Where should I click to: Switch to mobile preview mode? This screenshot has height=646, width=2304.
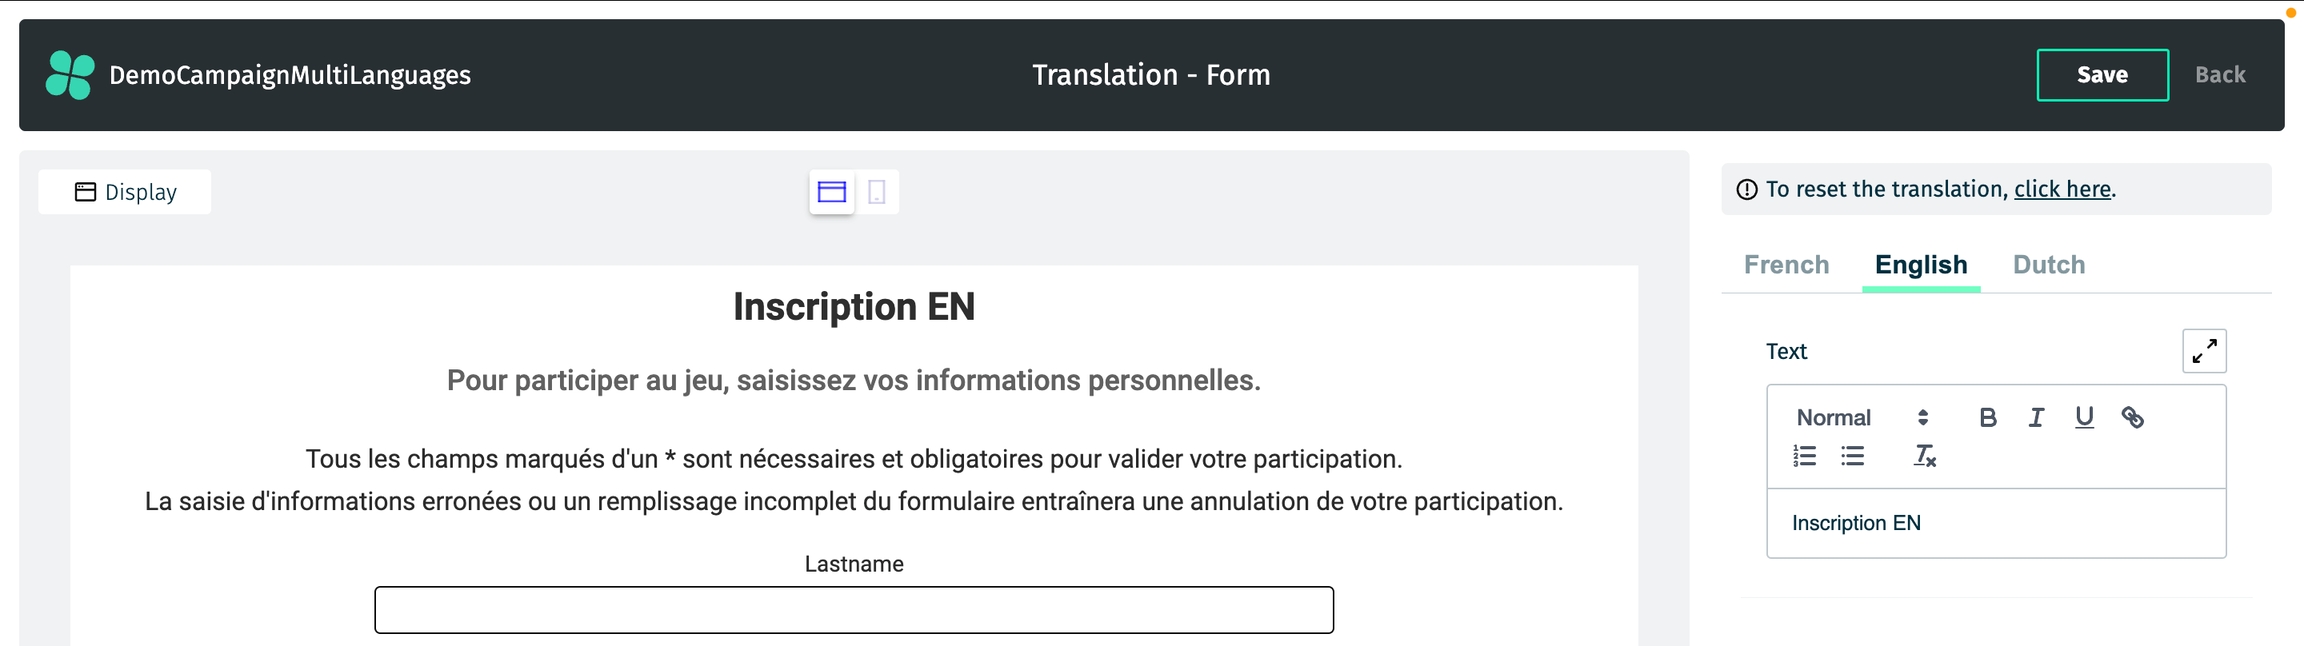coord(877,192)
